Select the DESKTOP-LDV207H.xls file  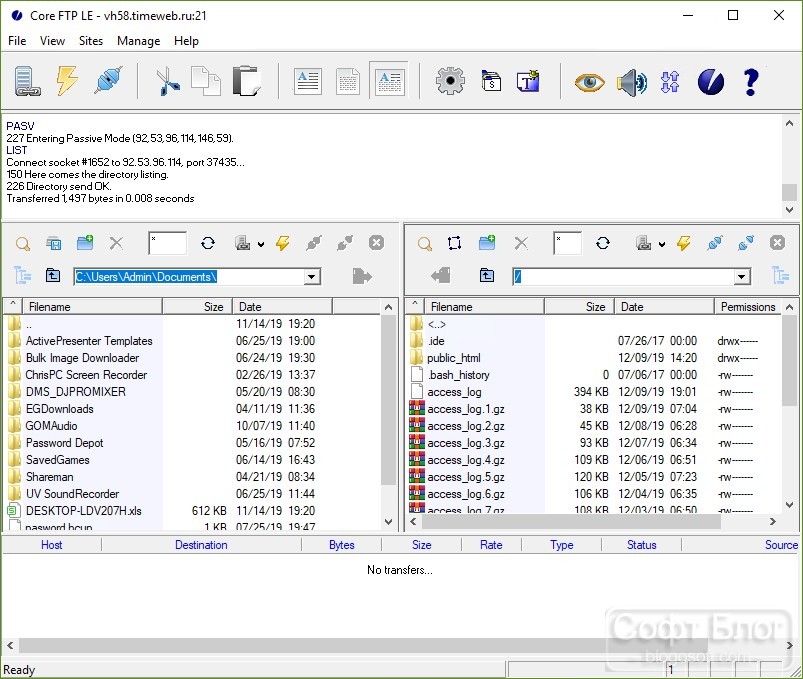point(83,511)
